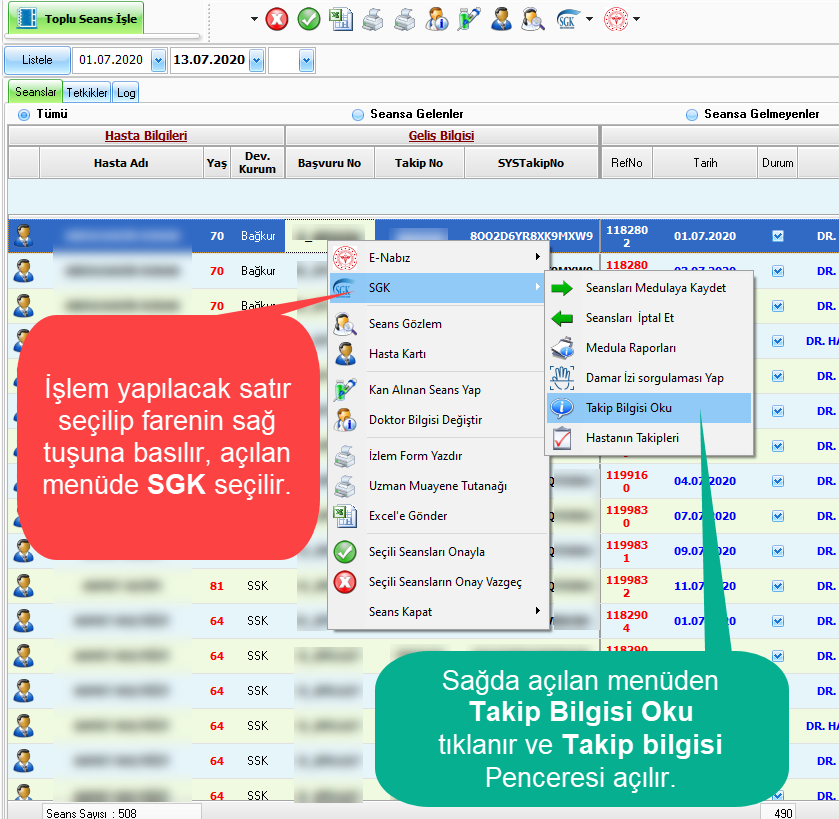Click the Hasta Adı column header

(x=121, y=163)
